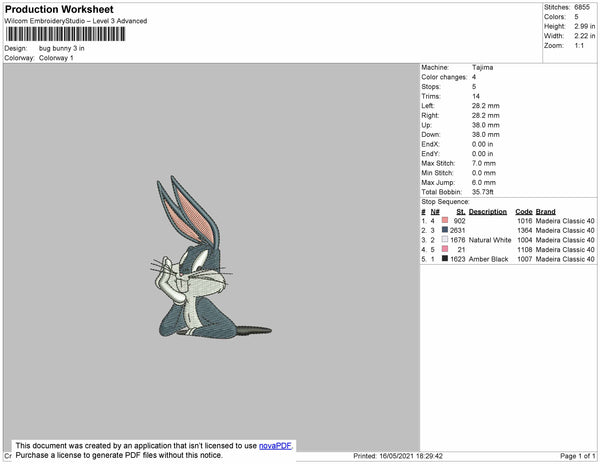Click thread code 1007
This screenshot has height=464, width=600.
(524, 259)
